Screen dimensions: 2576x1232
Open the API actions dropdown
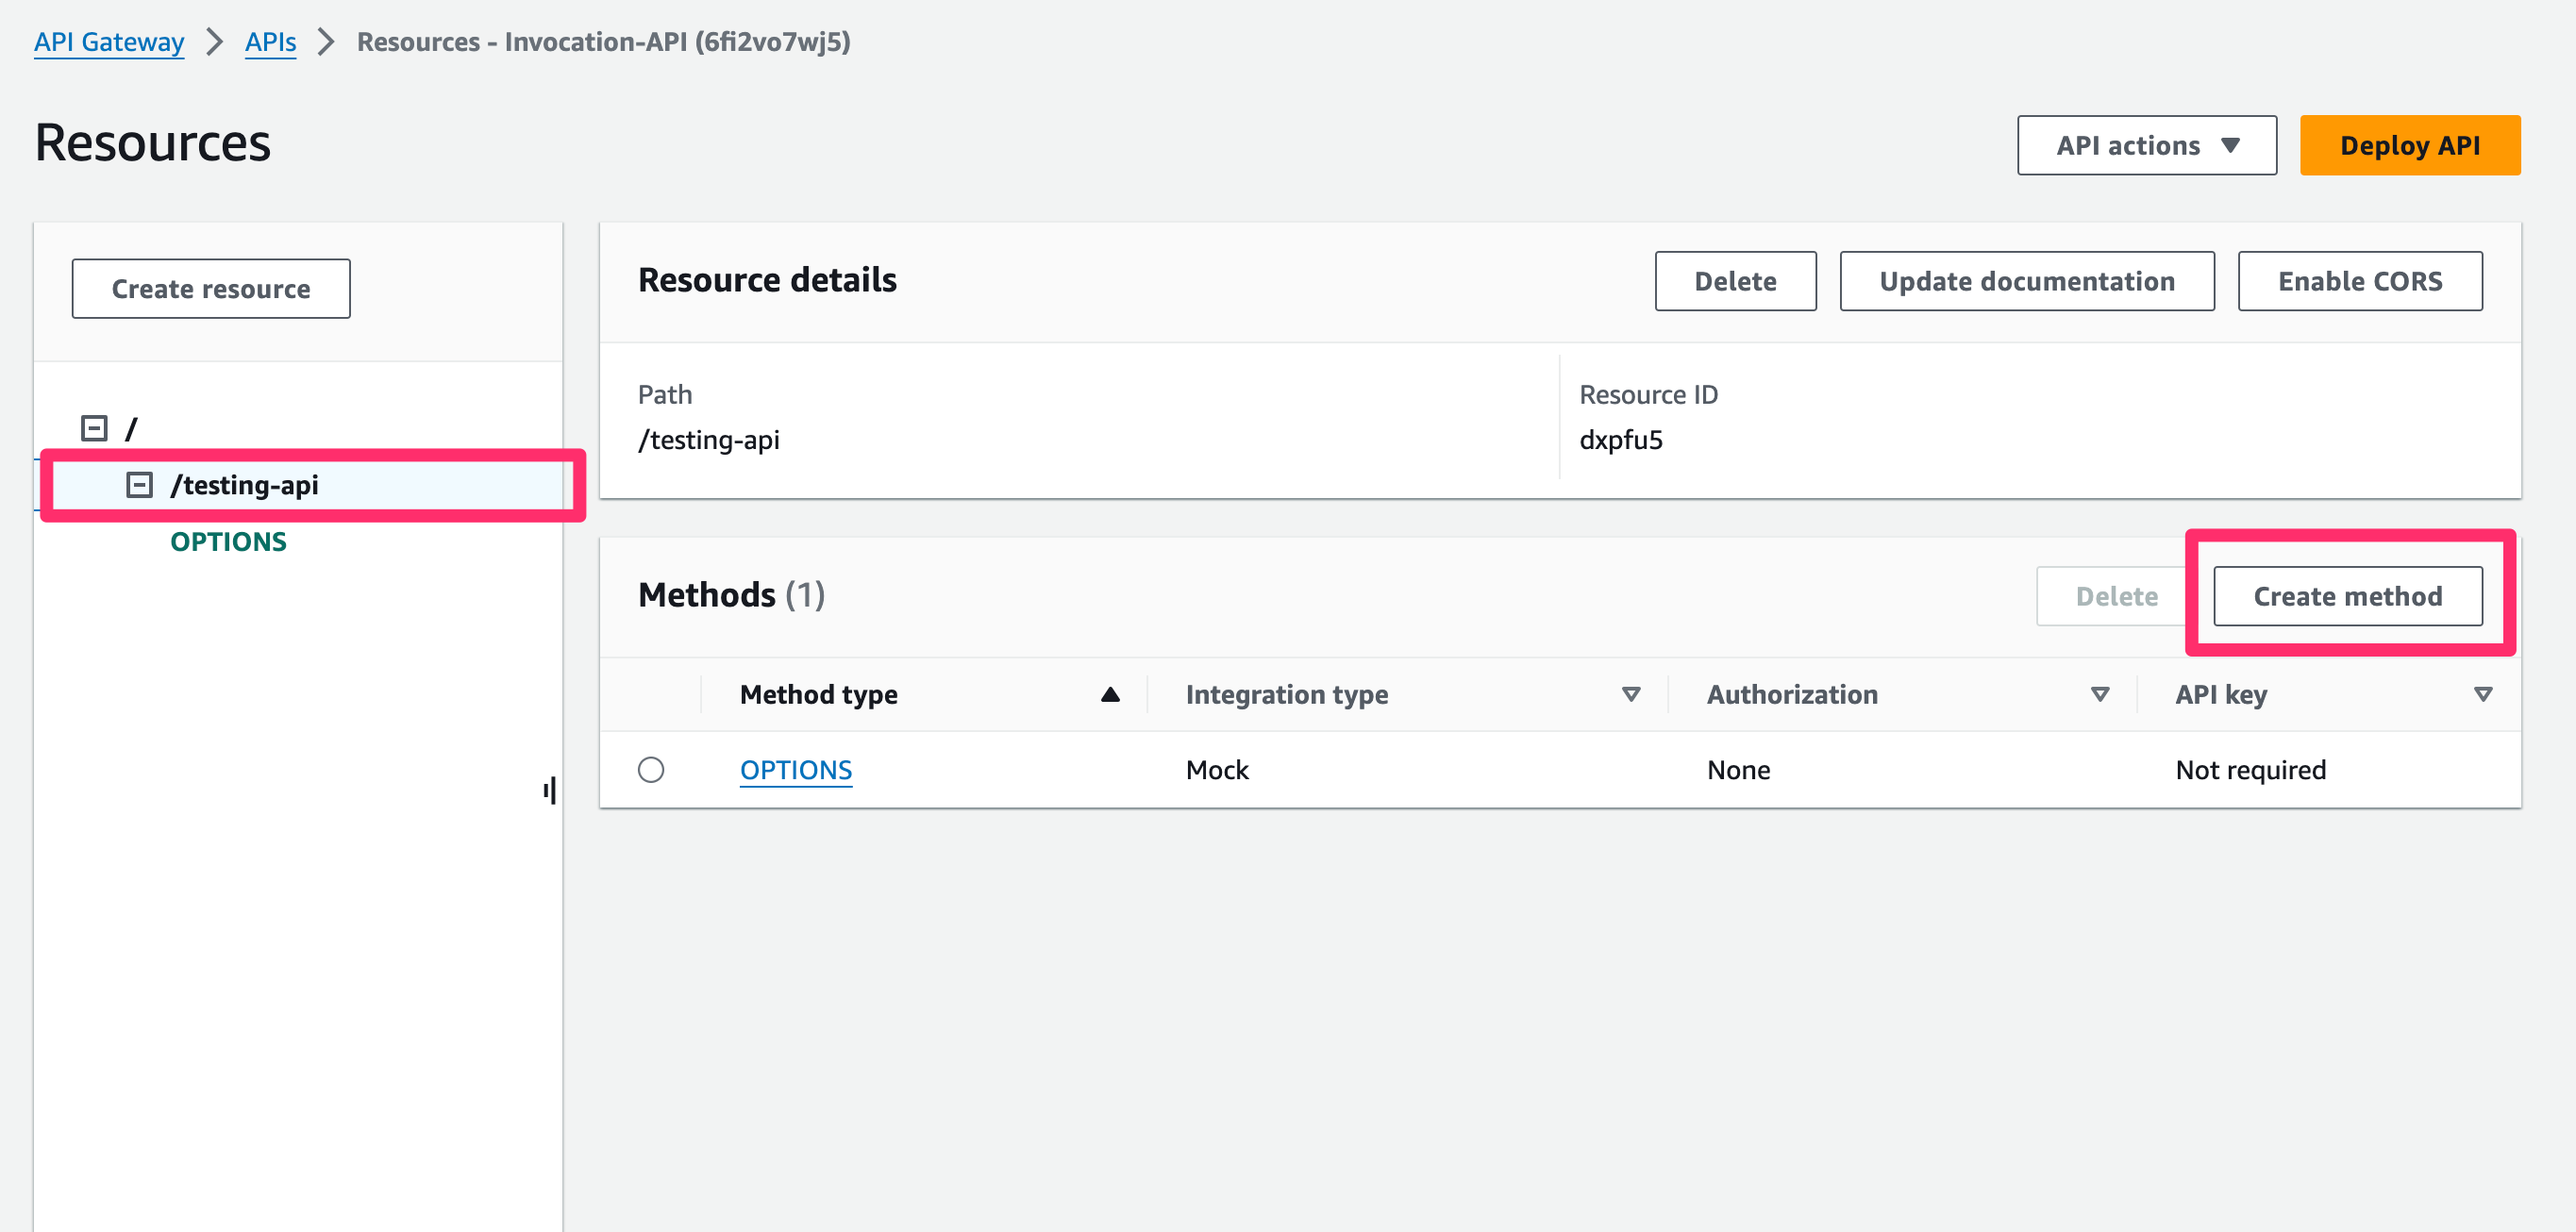[x=2146, y=146]
